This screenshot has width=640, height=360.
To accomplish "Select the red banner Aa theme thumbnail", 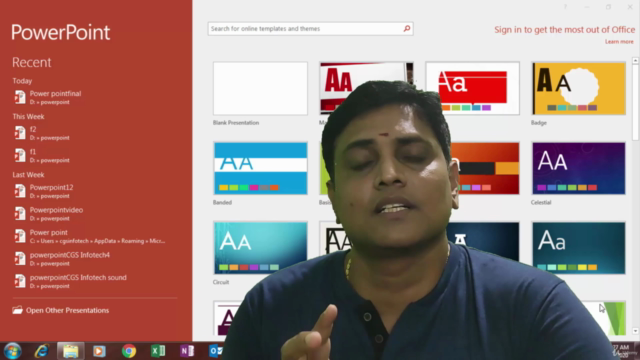I will tap(472, 88).
